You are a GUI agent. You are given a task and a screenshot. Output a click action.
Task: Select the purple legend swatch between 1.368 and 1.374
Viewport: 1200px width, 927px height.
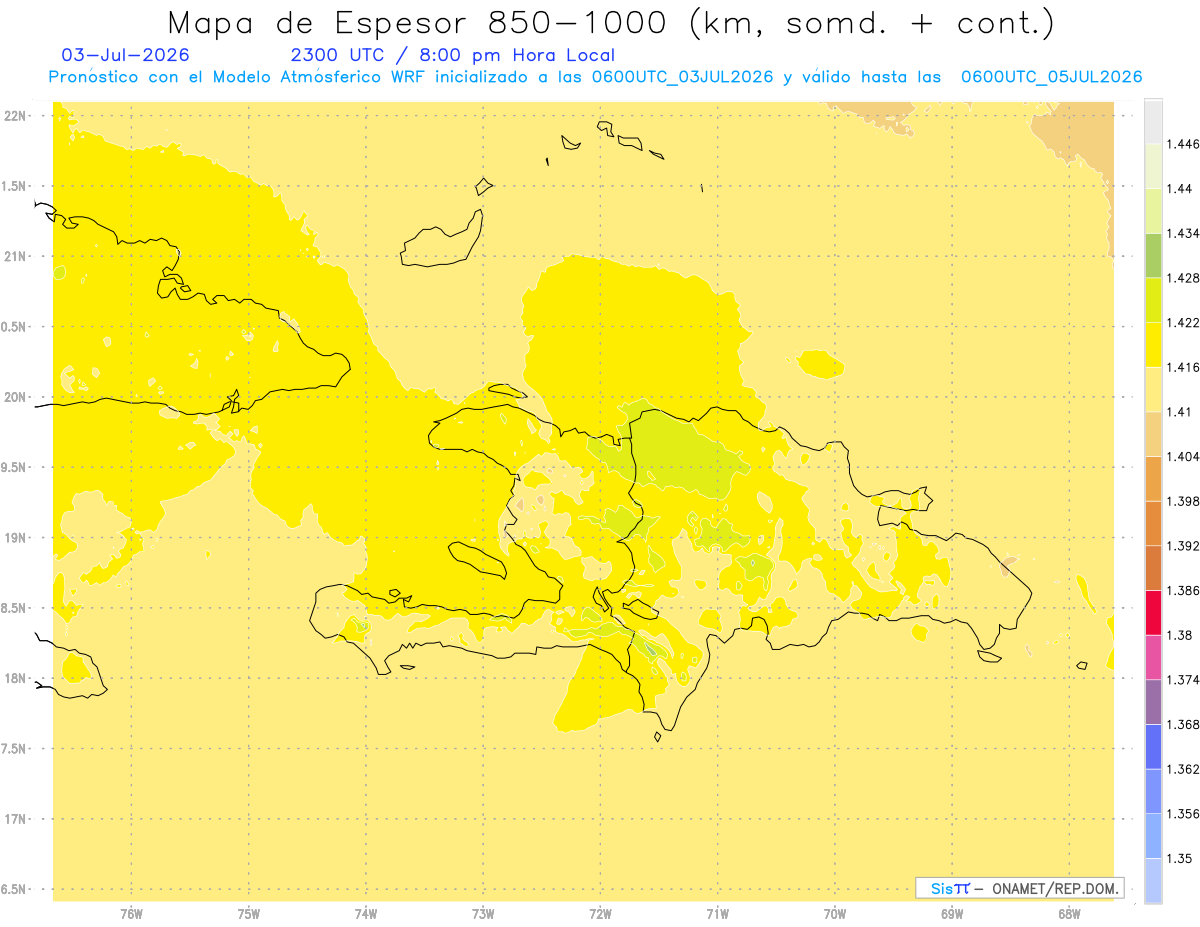(x=1153, y=702)
